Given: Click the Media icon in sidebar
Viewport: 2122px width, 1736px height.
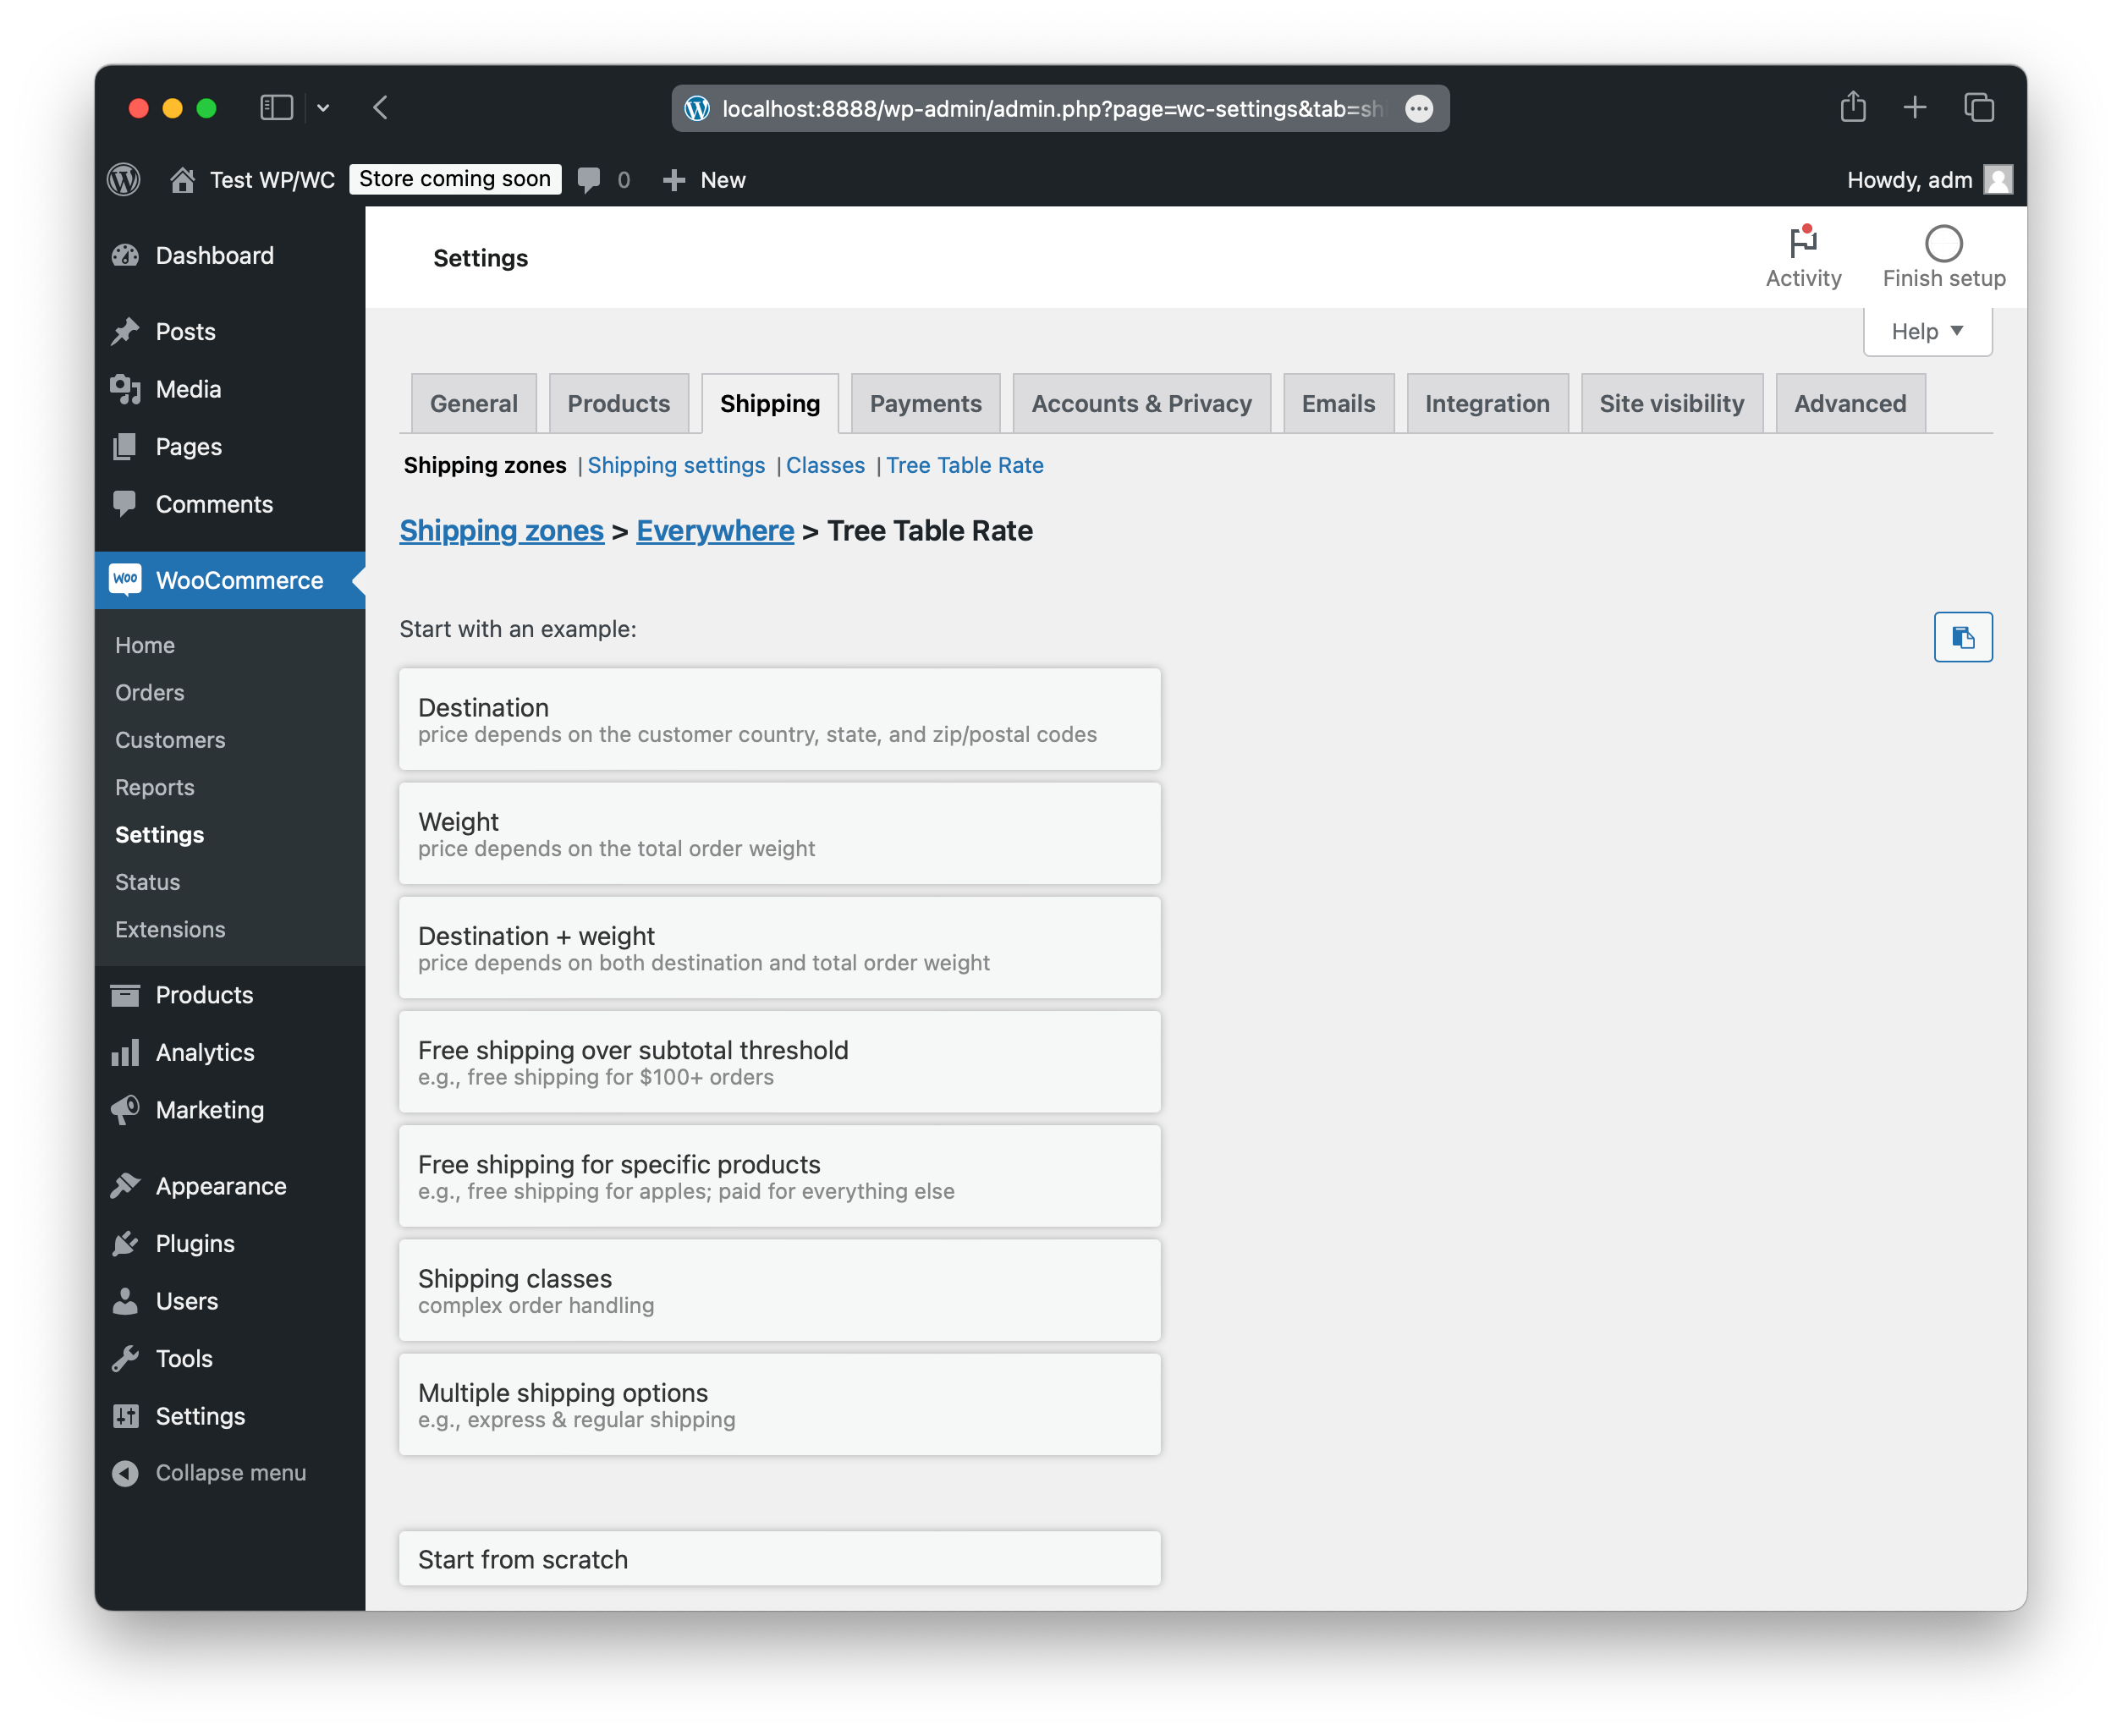Looking at the screenshot, I should coord(126,389).
